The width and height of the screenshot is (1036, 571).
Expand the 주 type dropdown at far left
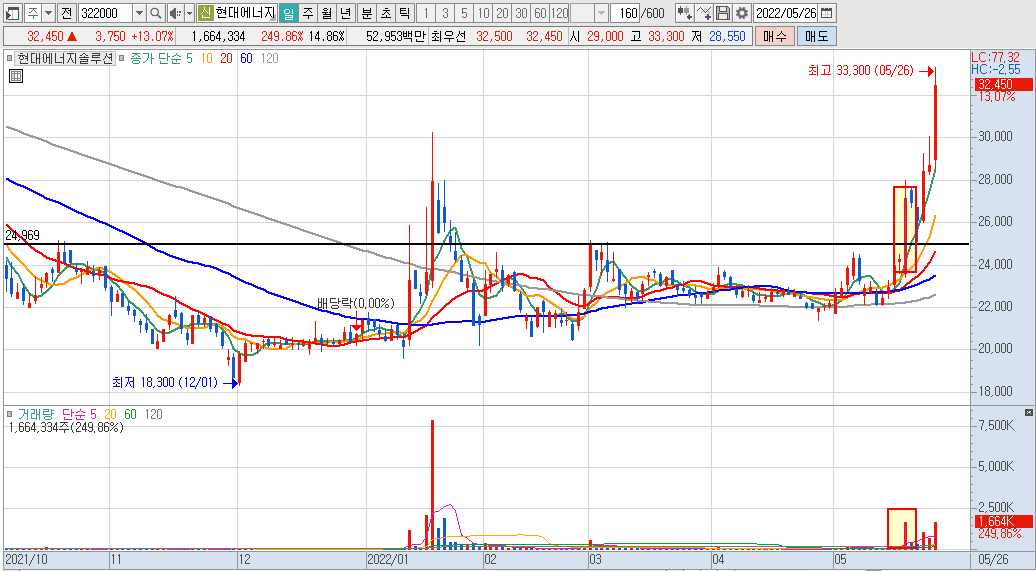[48, 13]
